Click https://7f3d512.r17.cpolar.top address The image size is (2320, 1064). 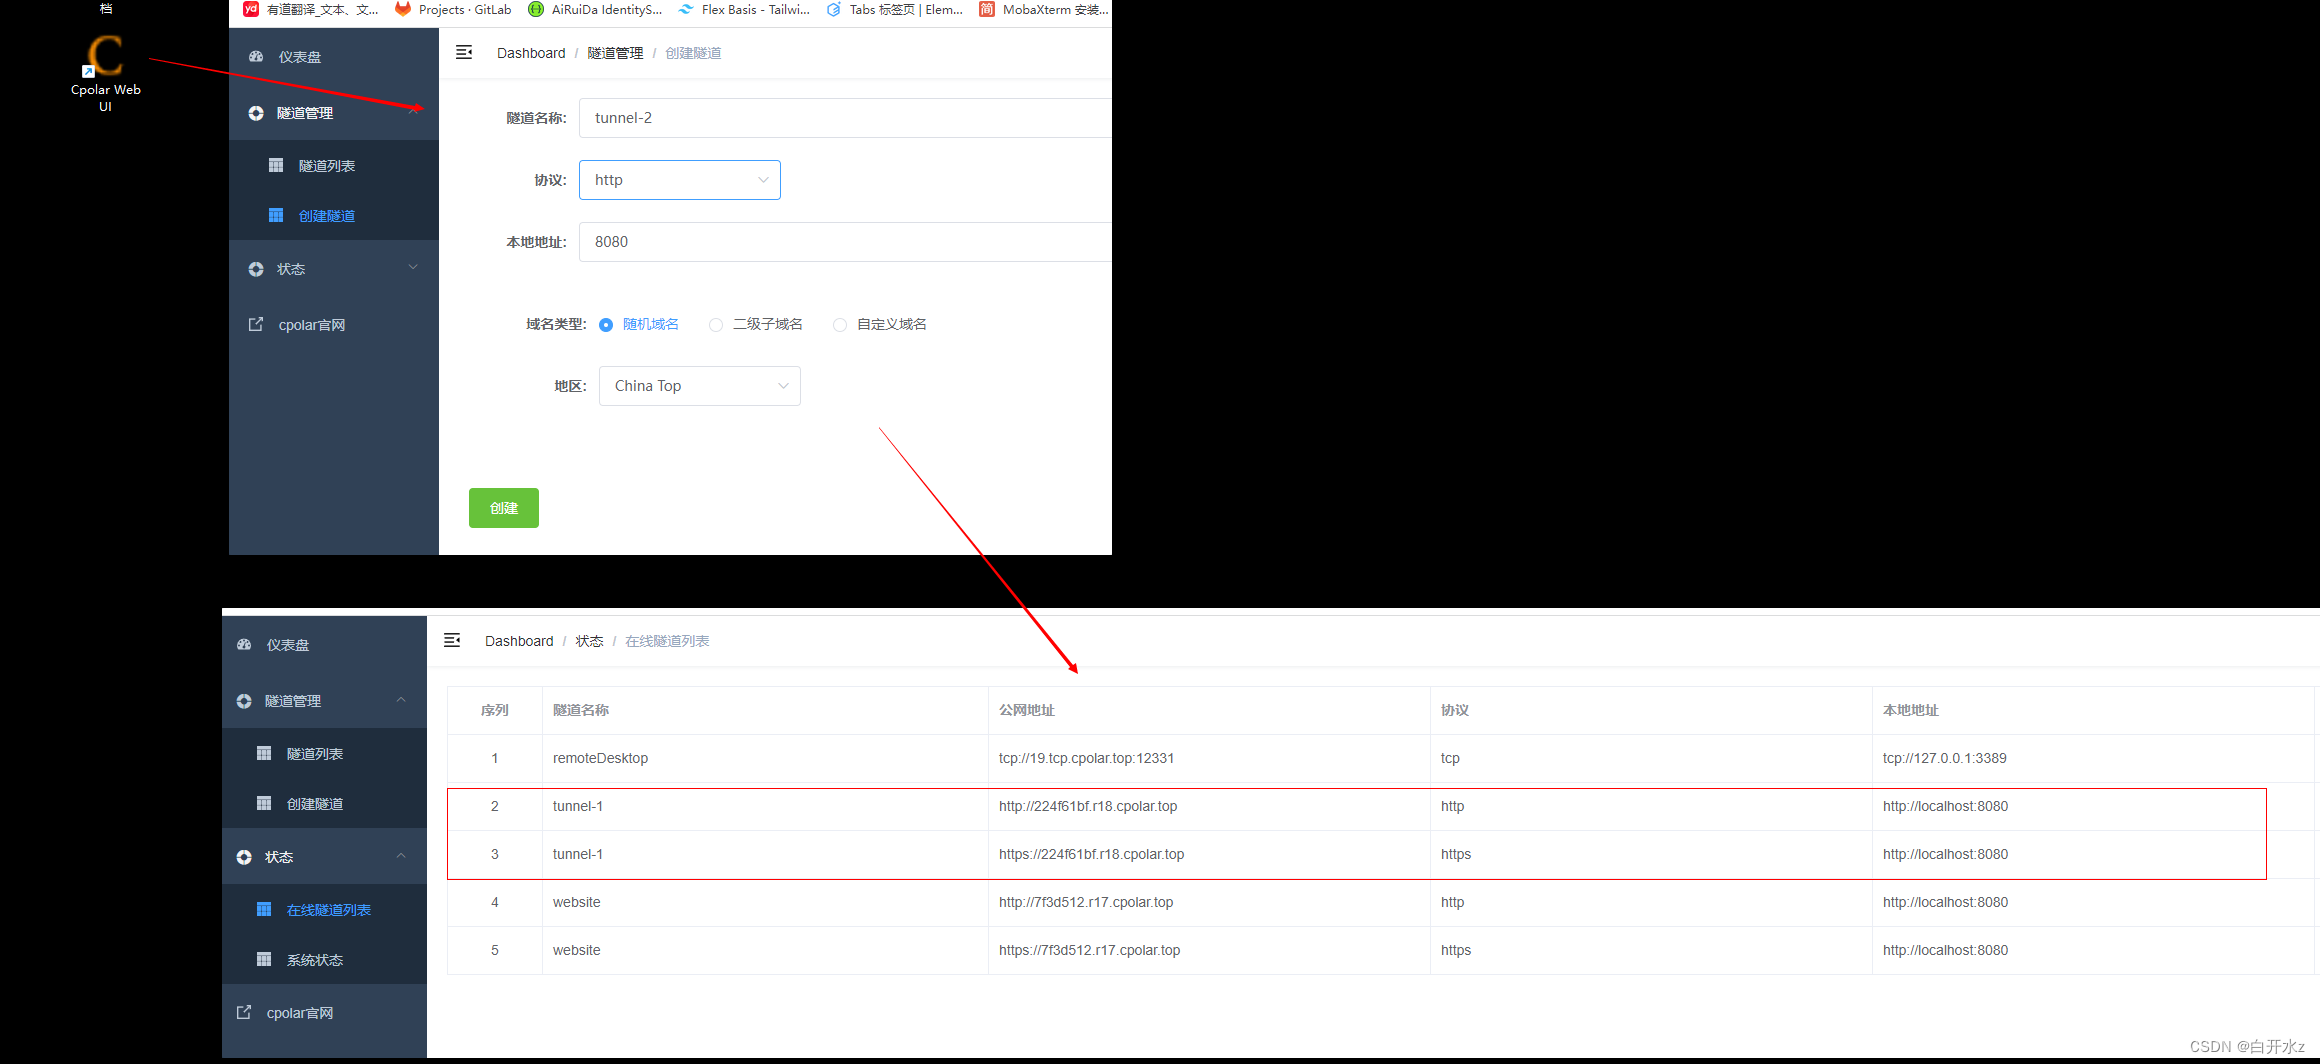point(1090,950)
